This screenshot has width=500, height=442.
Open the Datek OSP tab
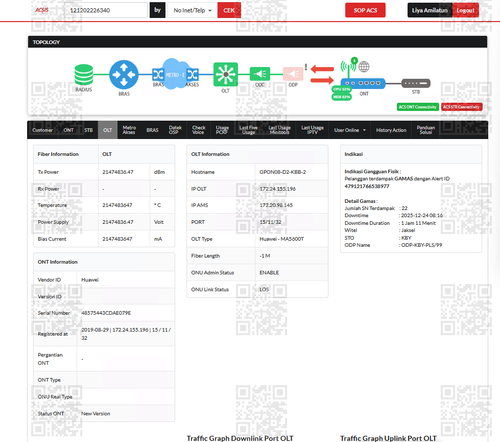coord(175,130)
